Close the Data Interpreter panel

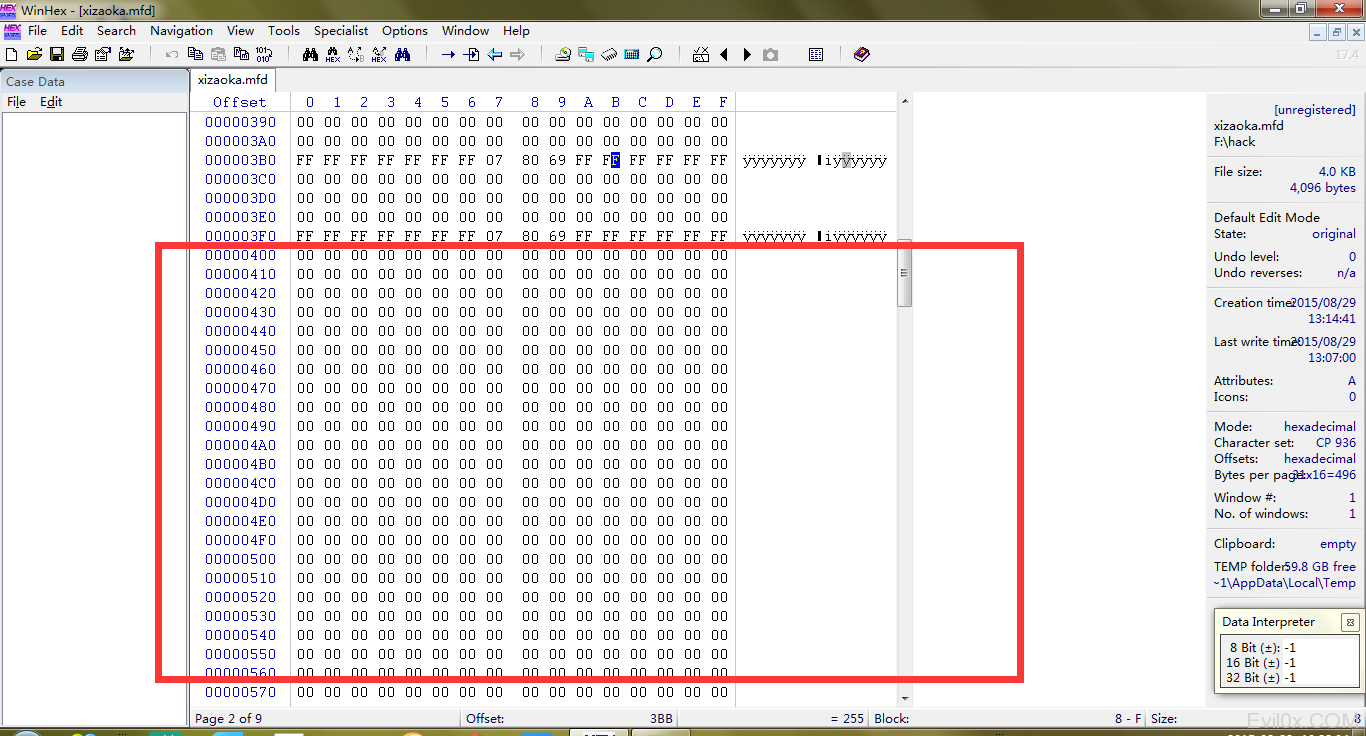coord(1349,622)
